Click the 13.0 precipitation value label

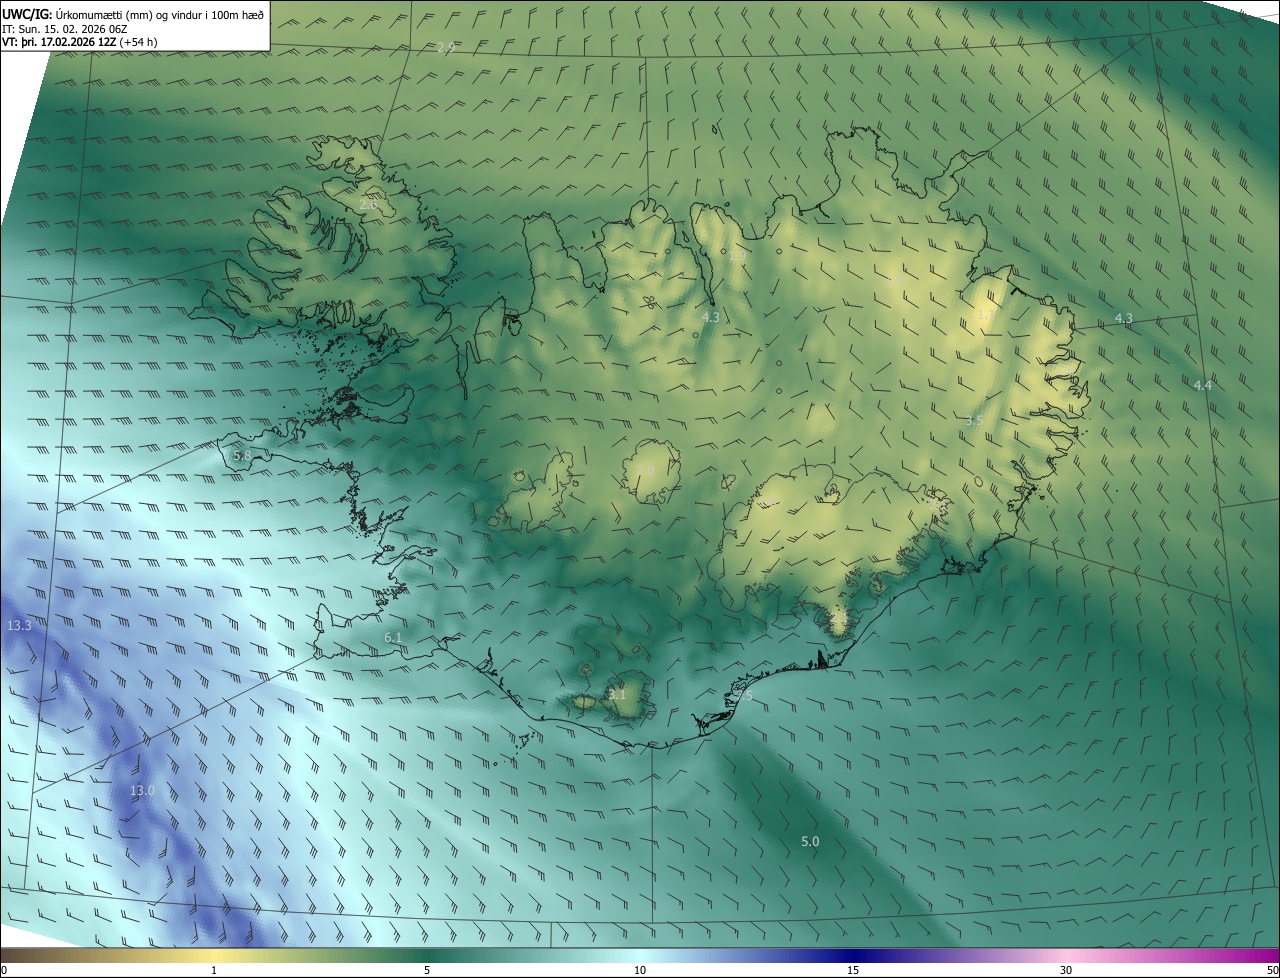coord(143,791)
